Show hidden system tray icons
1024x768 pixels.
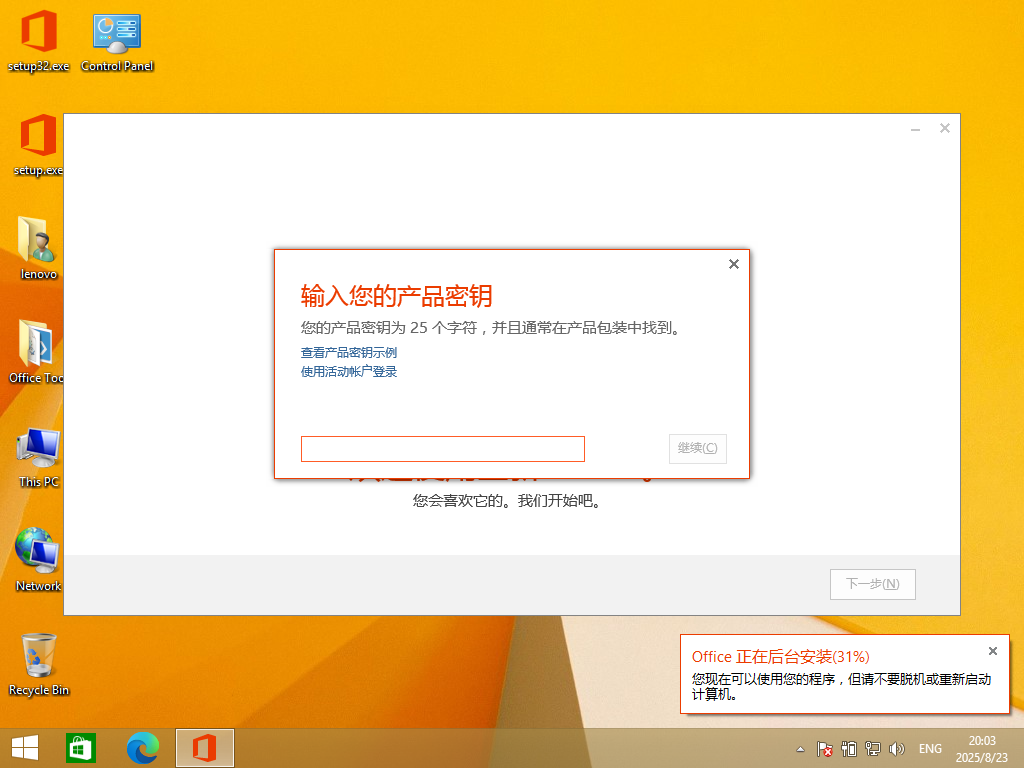pyautogui.click(x=800, y=749)
